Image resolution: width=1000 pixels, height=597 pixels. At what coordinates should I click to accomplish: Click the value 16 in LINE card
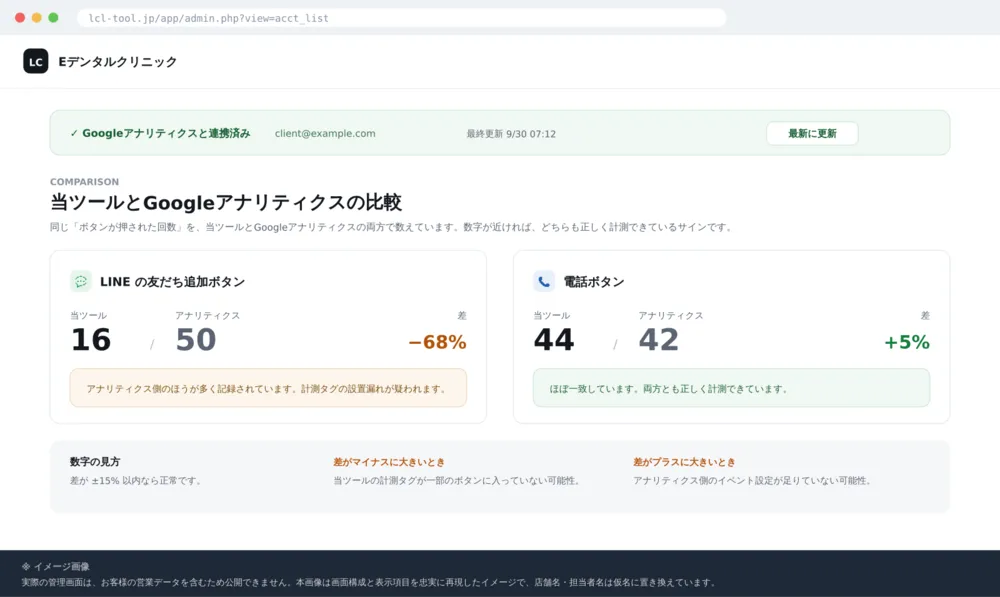pyautogui.click(x=91, y=339)
